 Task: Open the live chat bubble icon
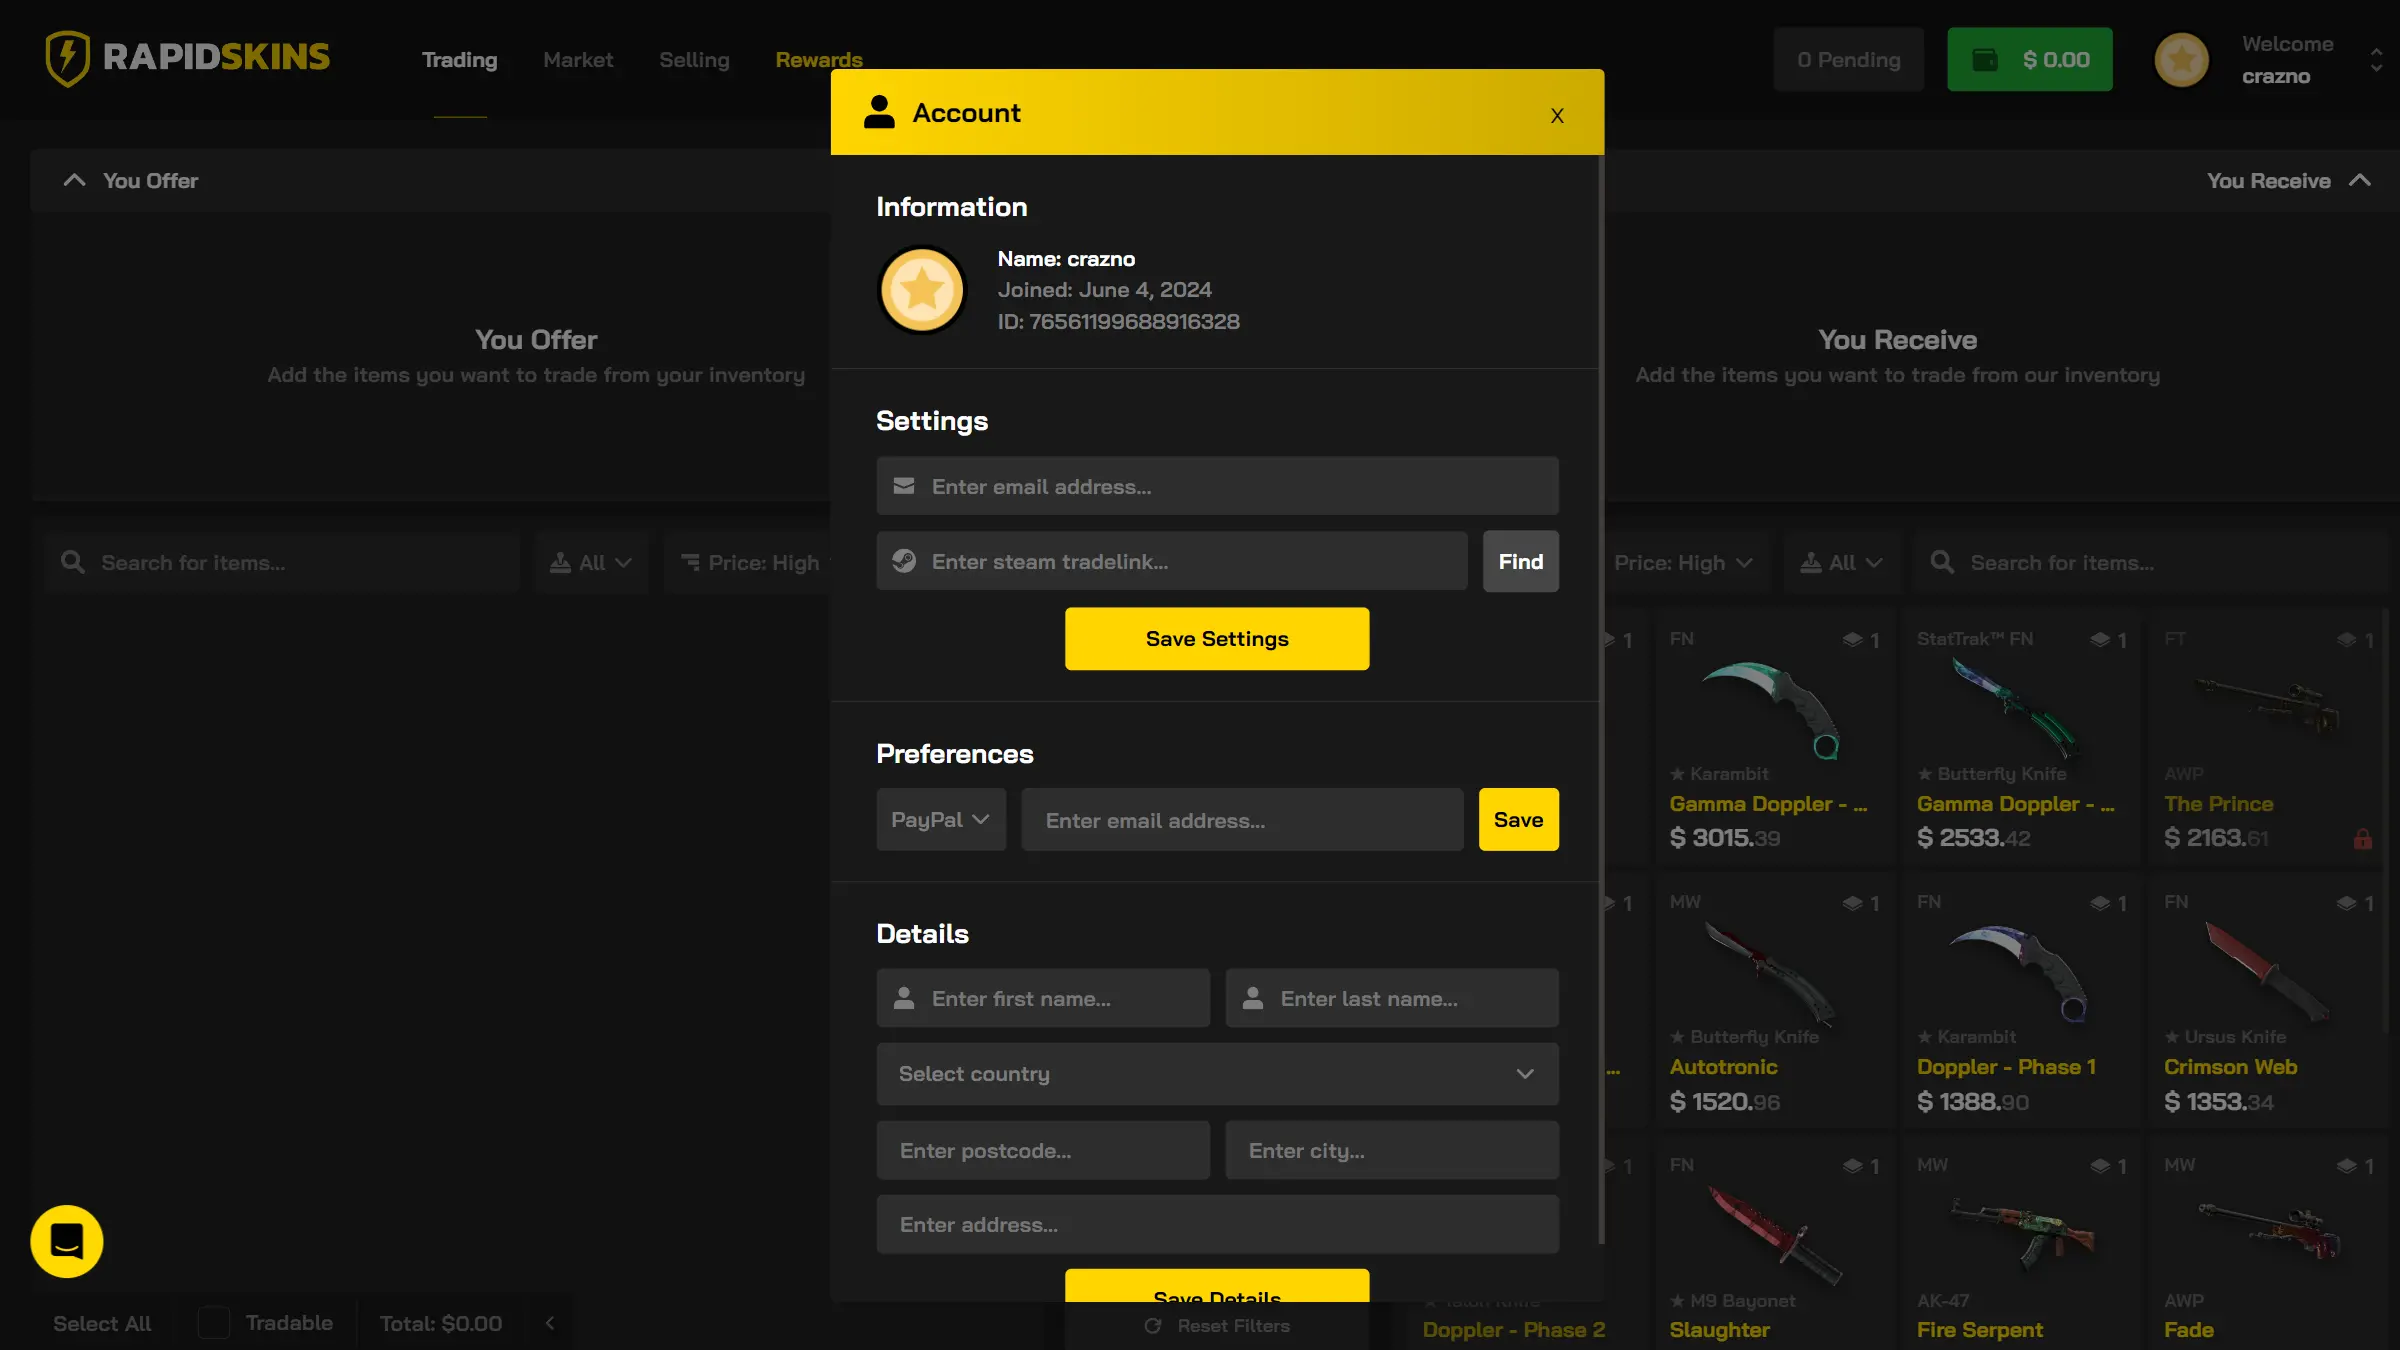67,1241
